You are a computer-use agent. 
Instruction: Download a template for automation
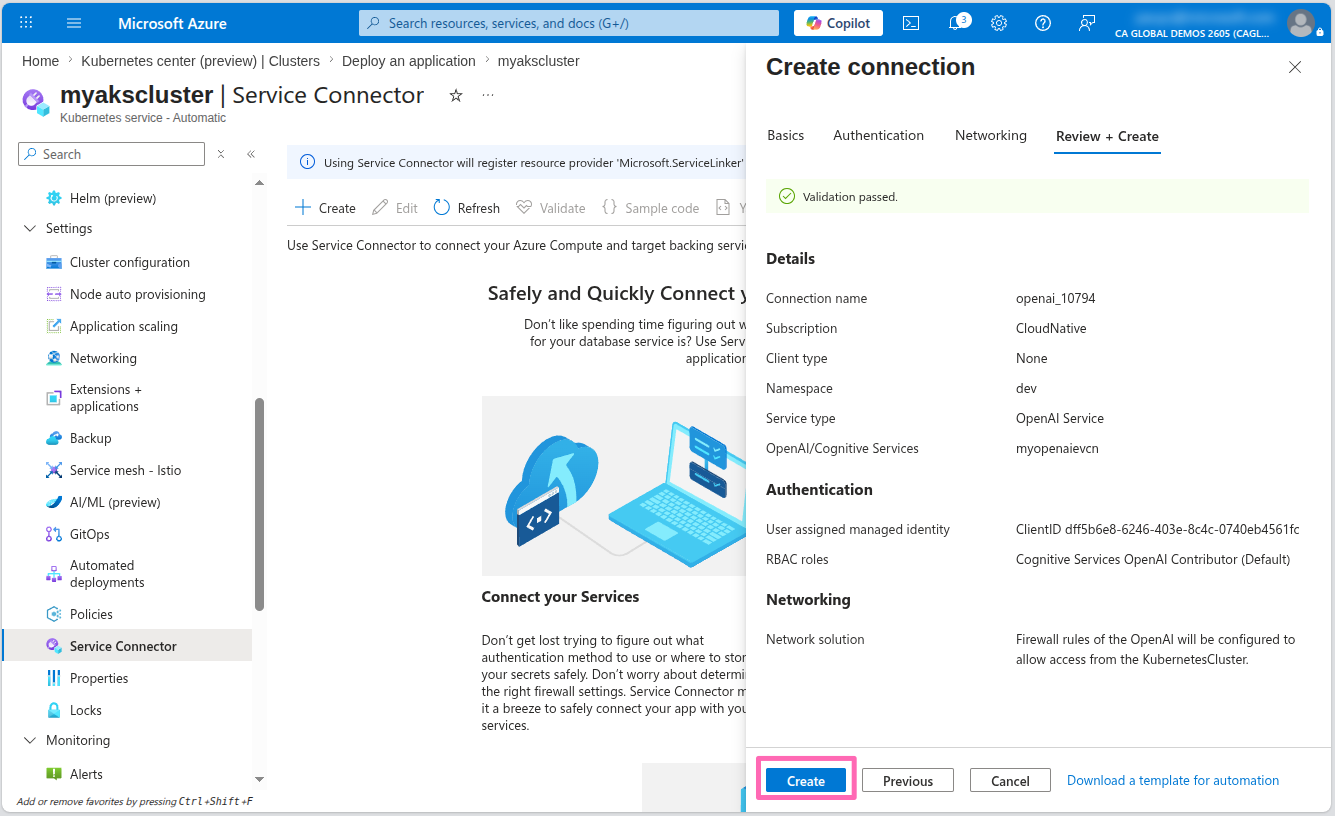coord(1173,780)
